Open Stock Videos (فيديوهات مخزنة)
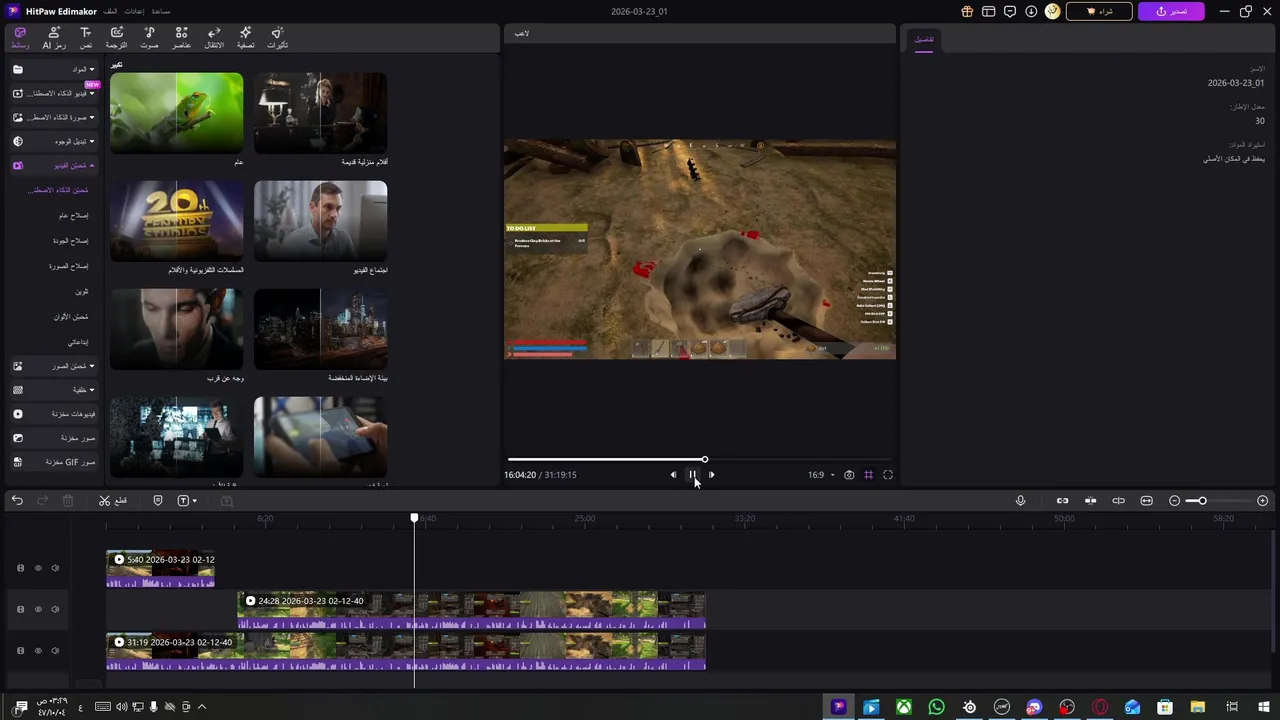1280x720 pixels. 53,413
